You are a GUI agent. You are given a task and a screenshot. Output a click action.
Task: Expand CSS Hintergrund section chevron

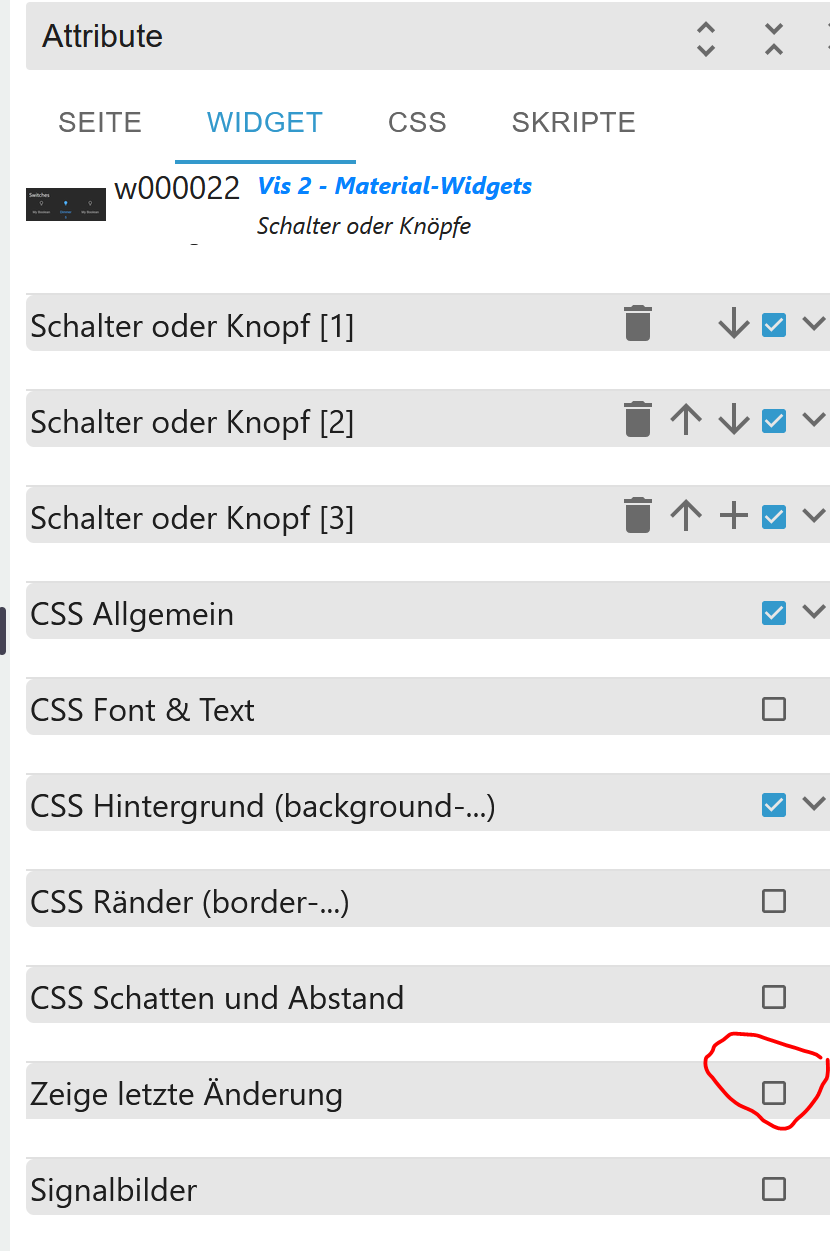coord(815,803)
